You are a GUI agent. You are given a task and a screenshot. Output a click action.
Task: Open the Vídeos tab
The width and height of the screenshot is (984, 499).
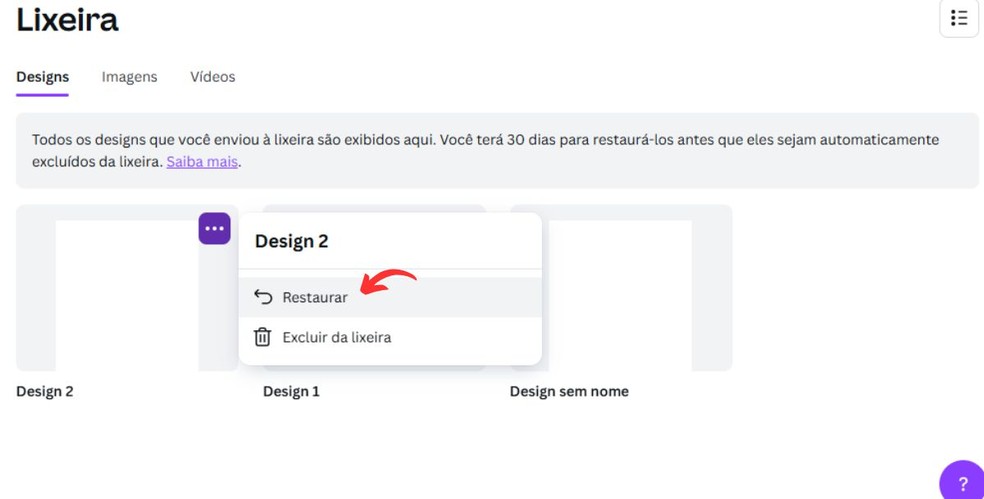pos(212,77)
